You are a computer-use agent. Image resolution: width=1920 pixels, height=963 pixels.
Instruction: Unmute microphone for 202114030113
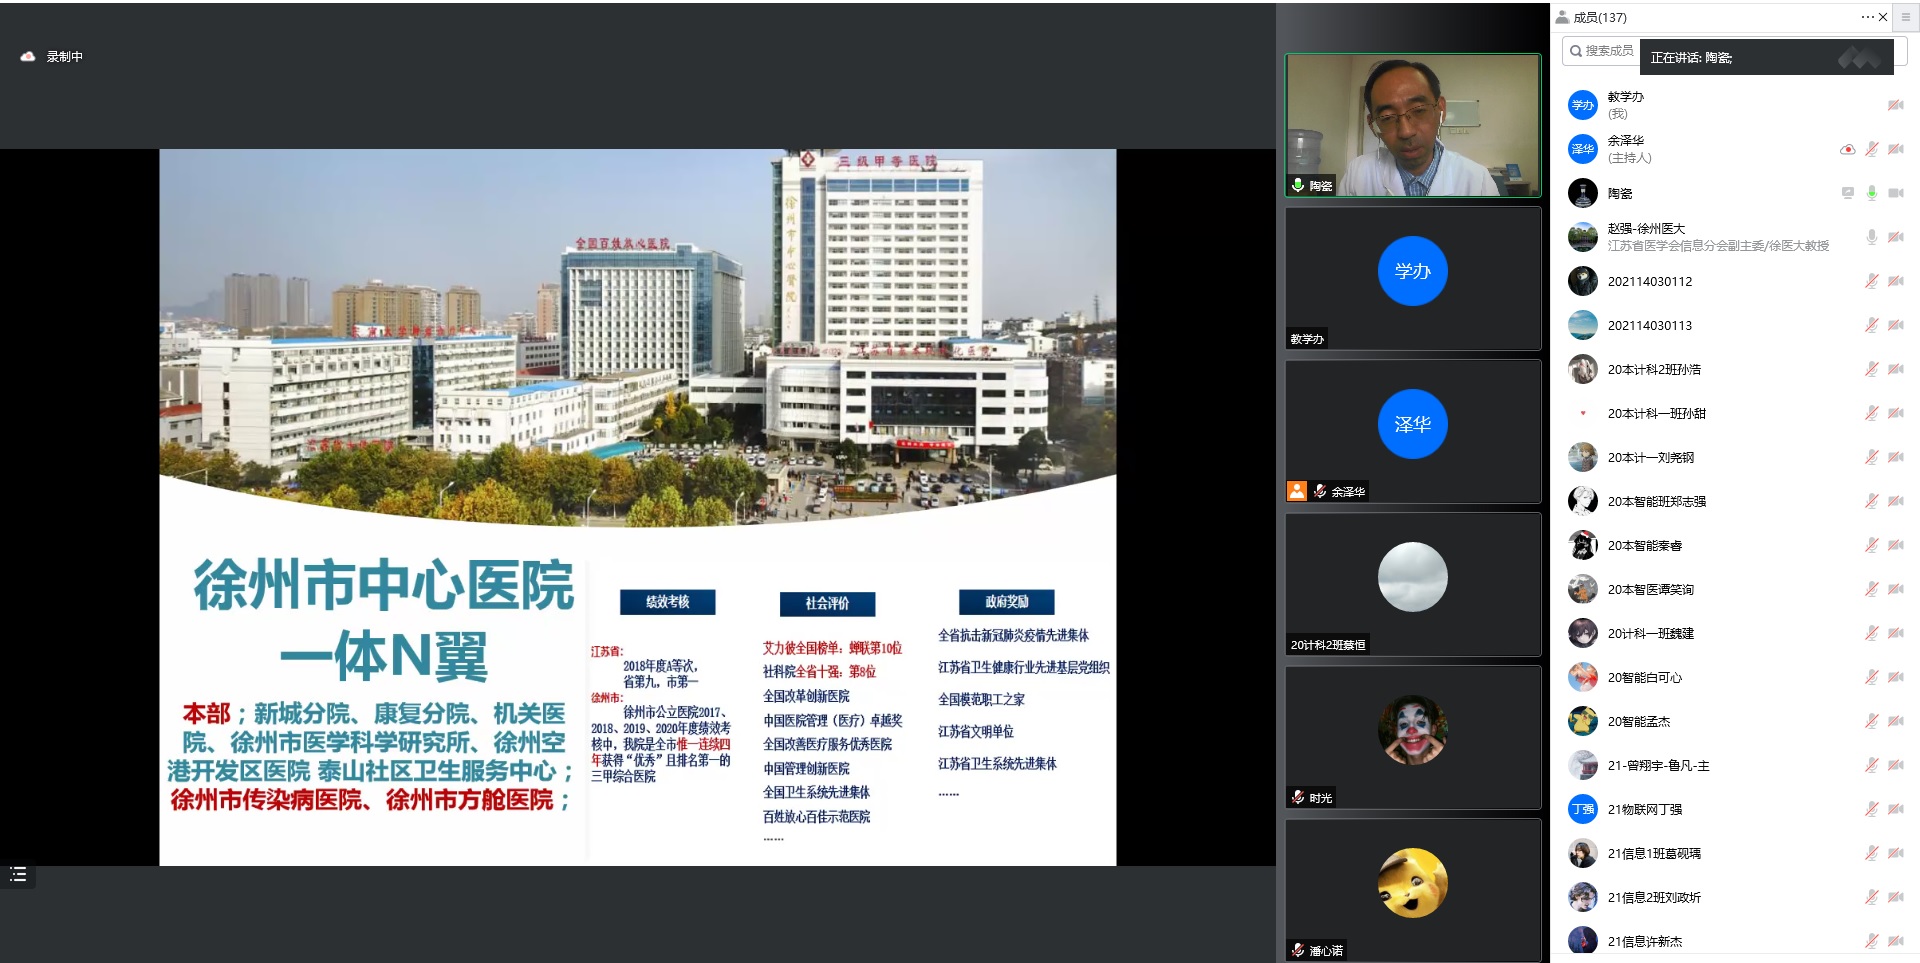[x=1871, y=325]
